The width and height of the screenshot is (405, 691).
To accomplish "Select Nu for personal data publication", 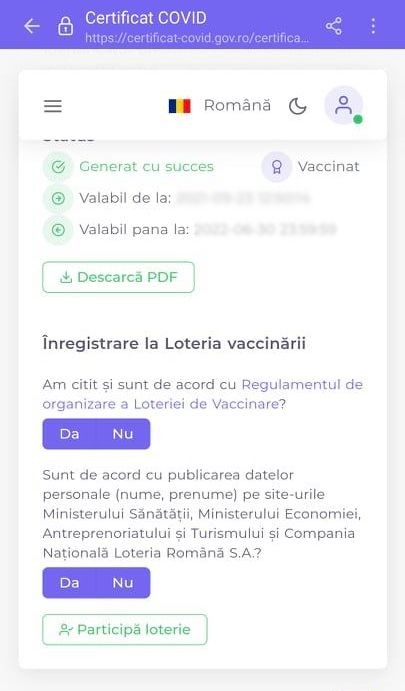I will pos(123,583).
